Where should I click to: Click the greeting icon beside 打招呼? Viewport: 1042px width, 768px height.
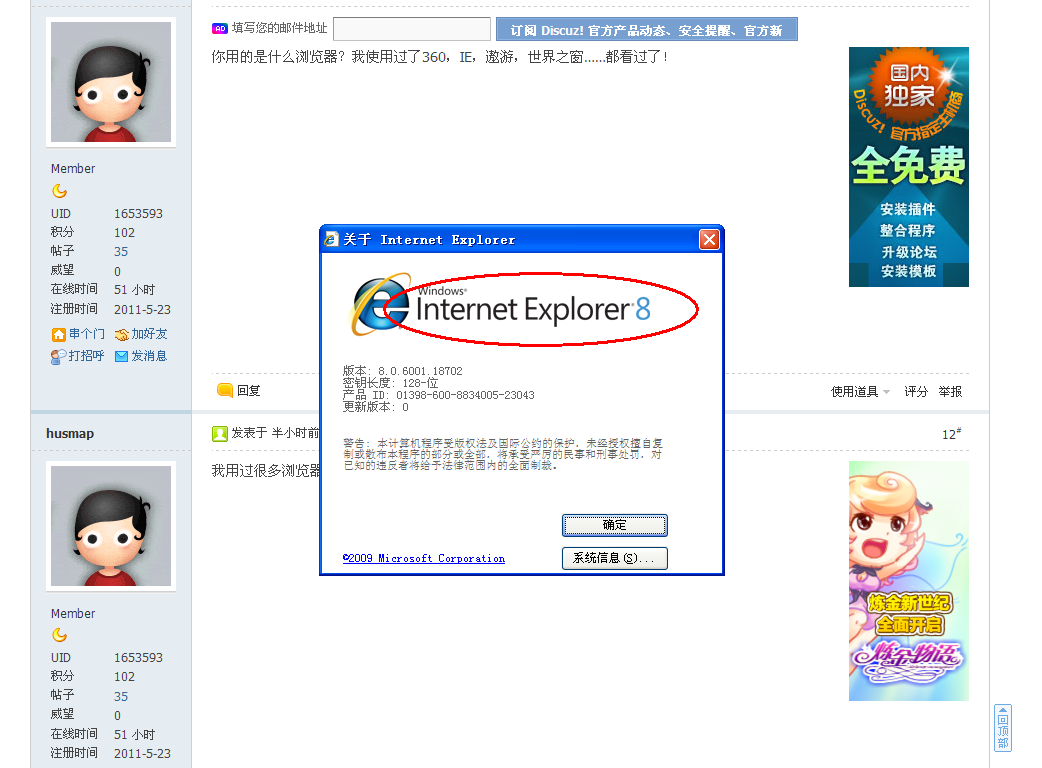pos(58,356)
